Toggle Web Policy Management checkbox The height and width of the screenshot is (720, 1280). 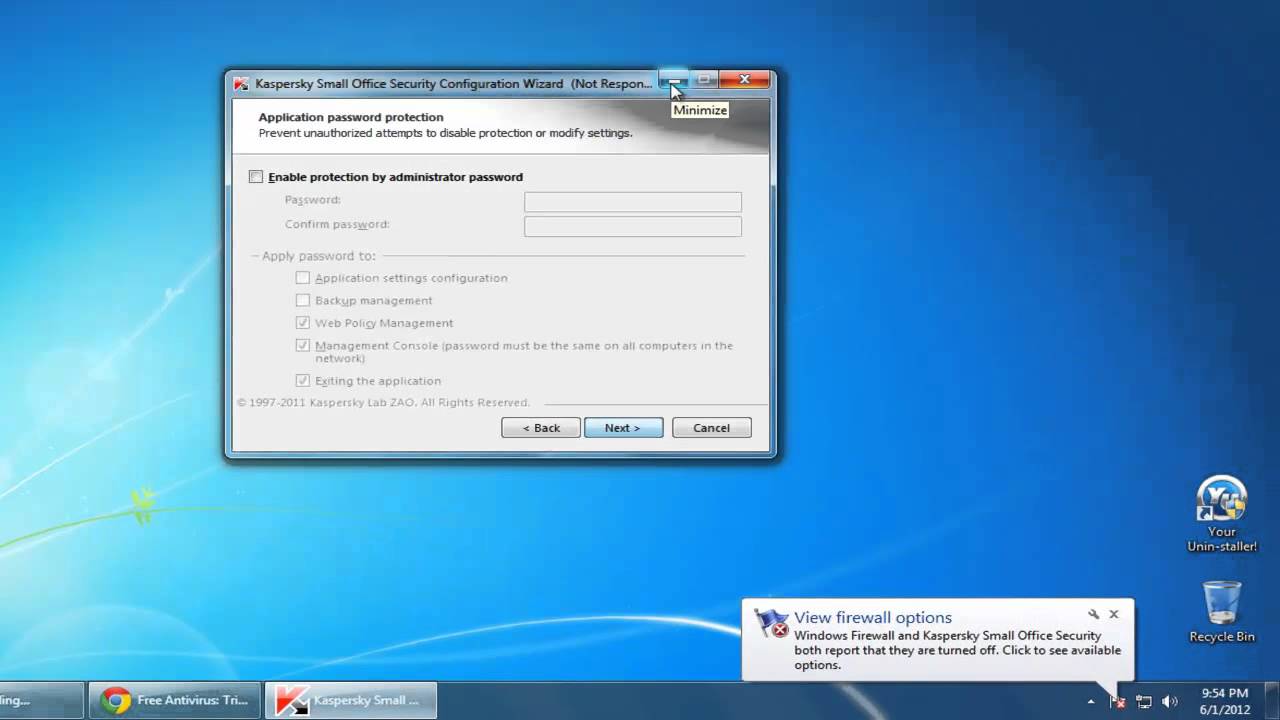(x=303, y=323)
